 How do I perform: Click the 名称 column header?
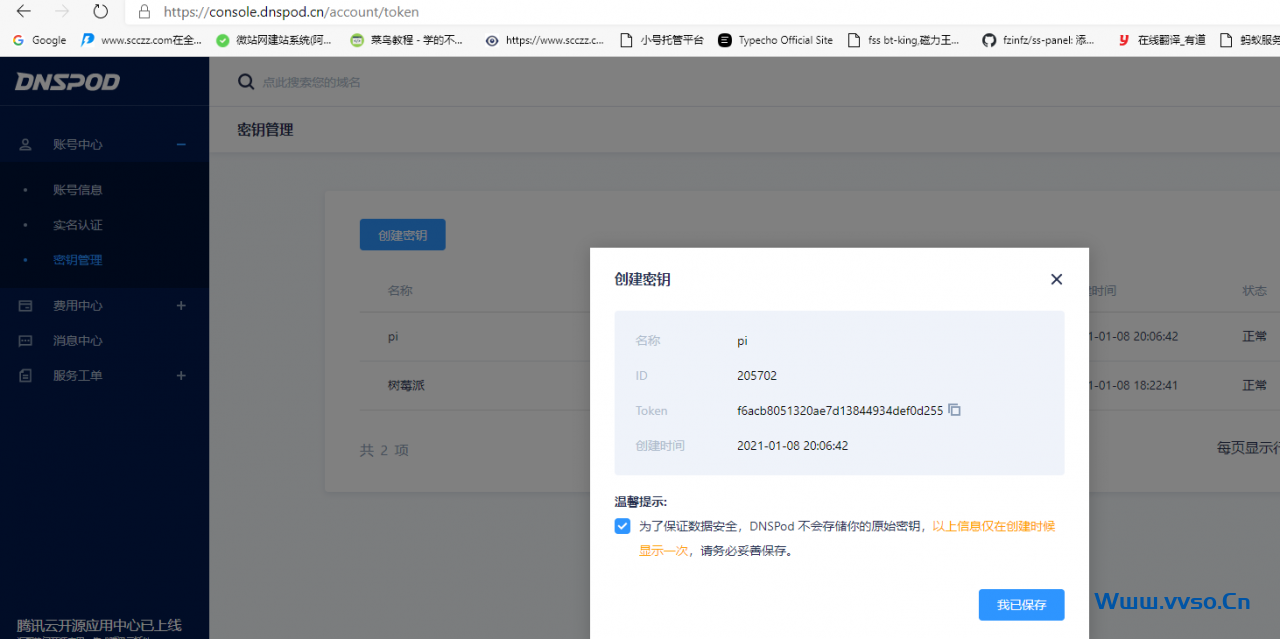point(400,291)
